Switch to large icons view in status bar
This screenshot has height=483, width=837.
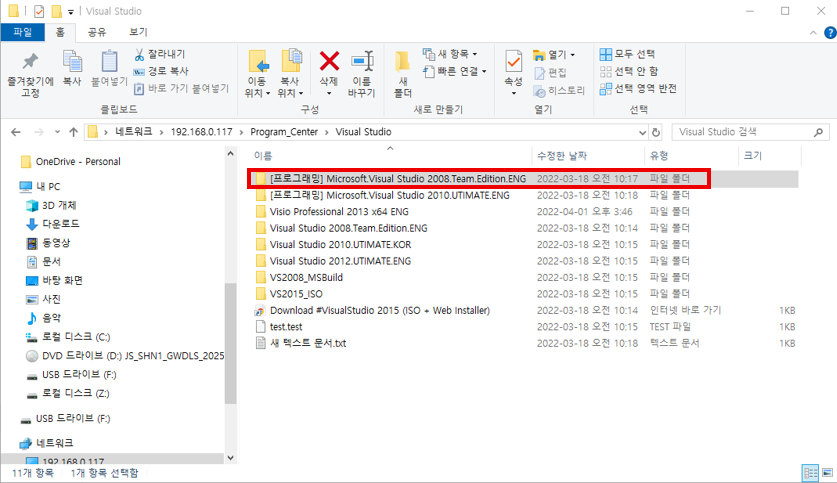[x=825, y=472]
